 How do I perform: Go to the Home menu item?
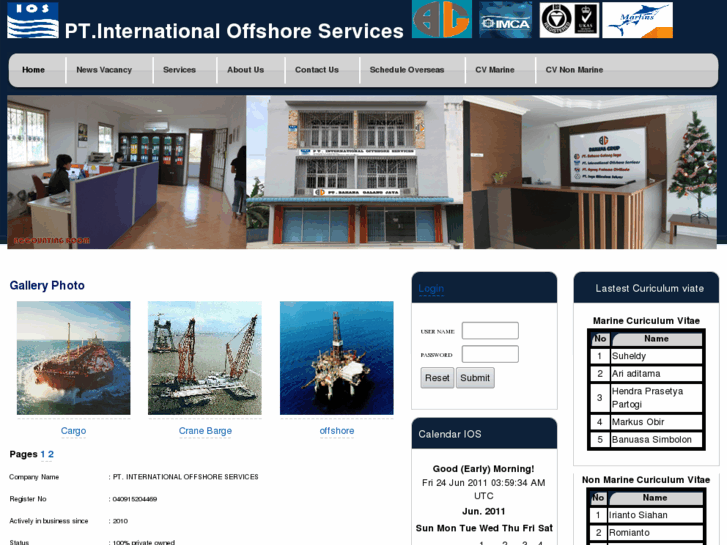click(x=33, y=70)
